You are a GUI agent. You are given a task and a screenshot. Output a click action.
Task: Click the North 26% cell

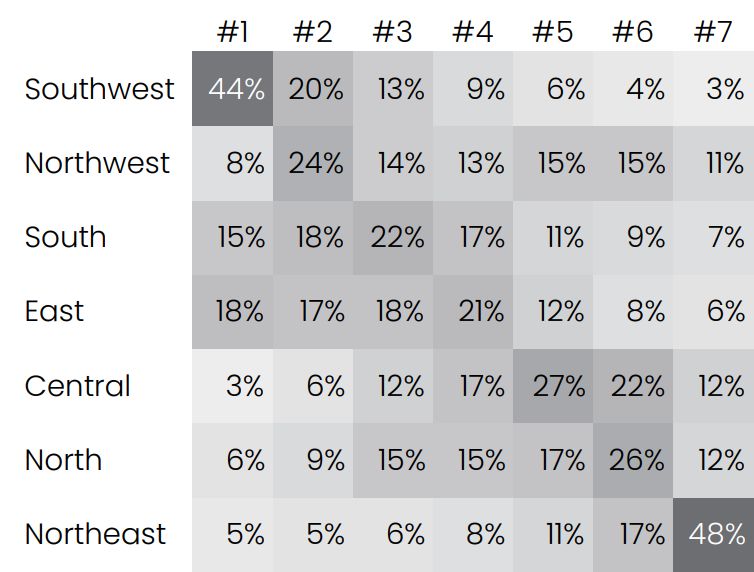[x=633, y=460]
